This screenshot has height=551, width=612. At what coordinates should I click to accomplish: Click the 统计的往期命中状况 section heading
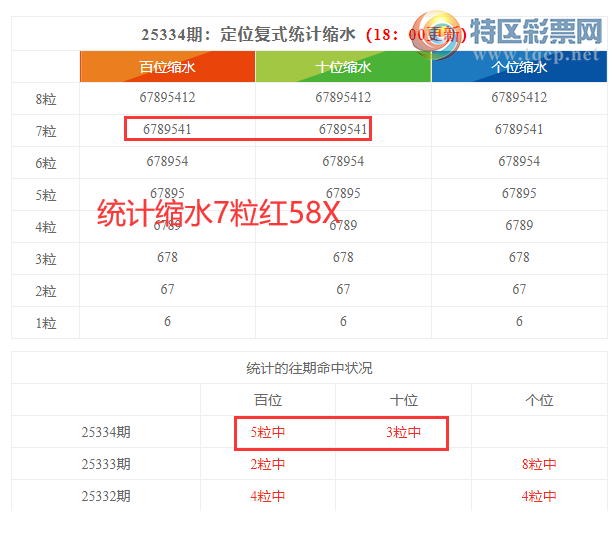[309, 368]
